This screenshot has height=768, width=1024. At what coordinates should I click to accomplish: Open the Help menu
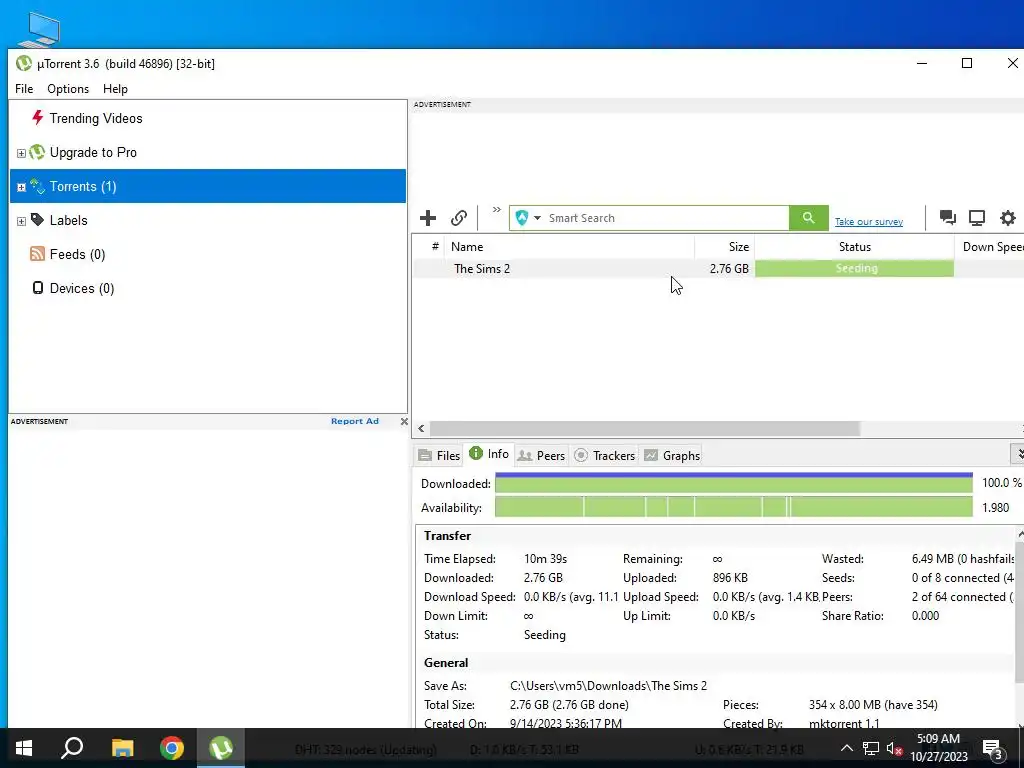116,89
